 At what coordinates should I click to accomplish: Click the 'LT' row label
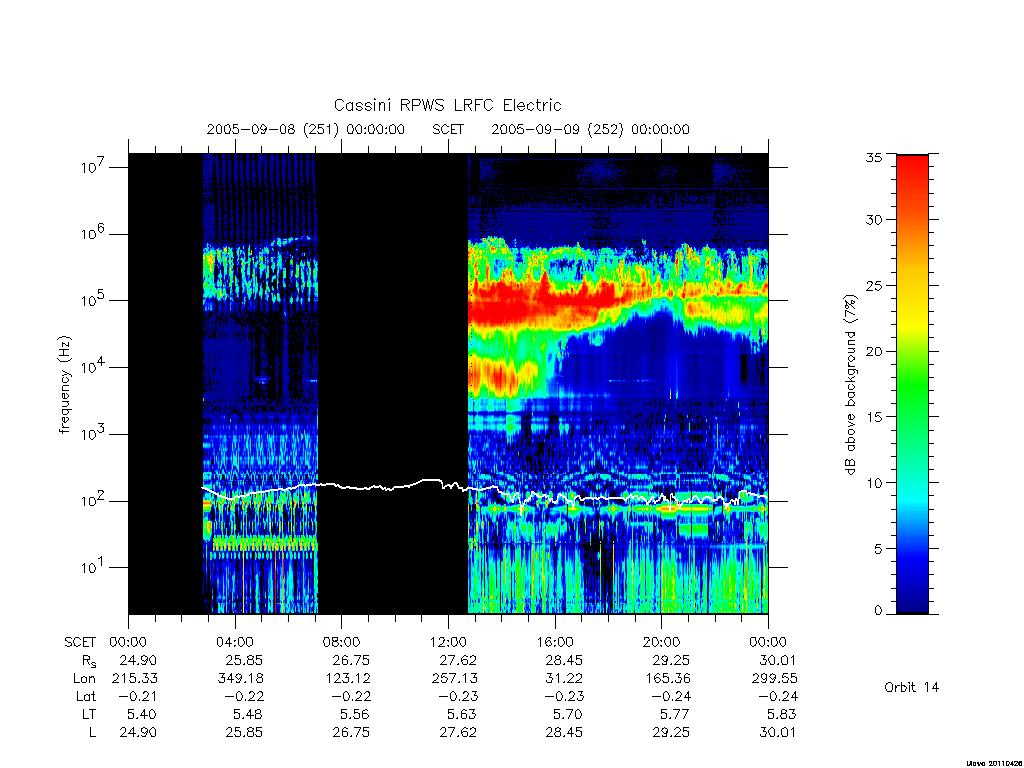point(89,714)
